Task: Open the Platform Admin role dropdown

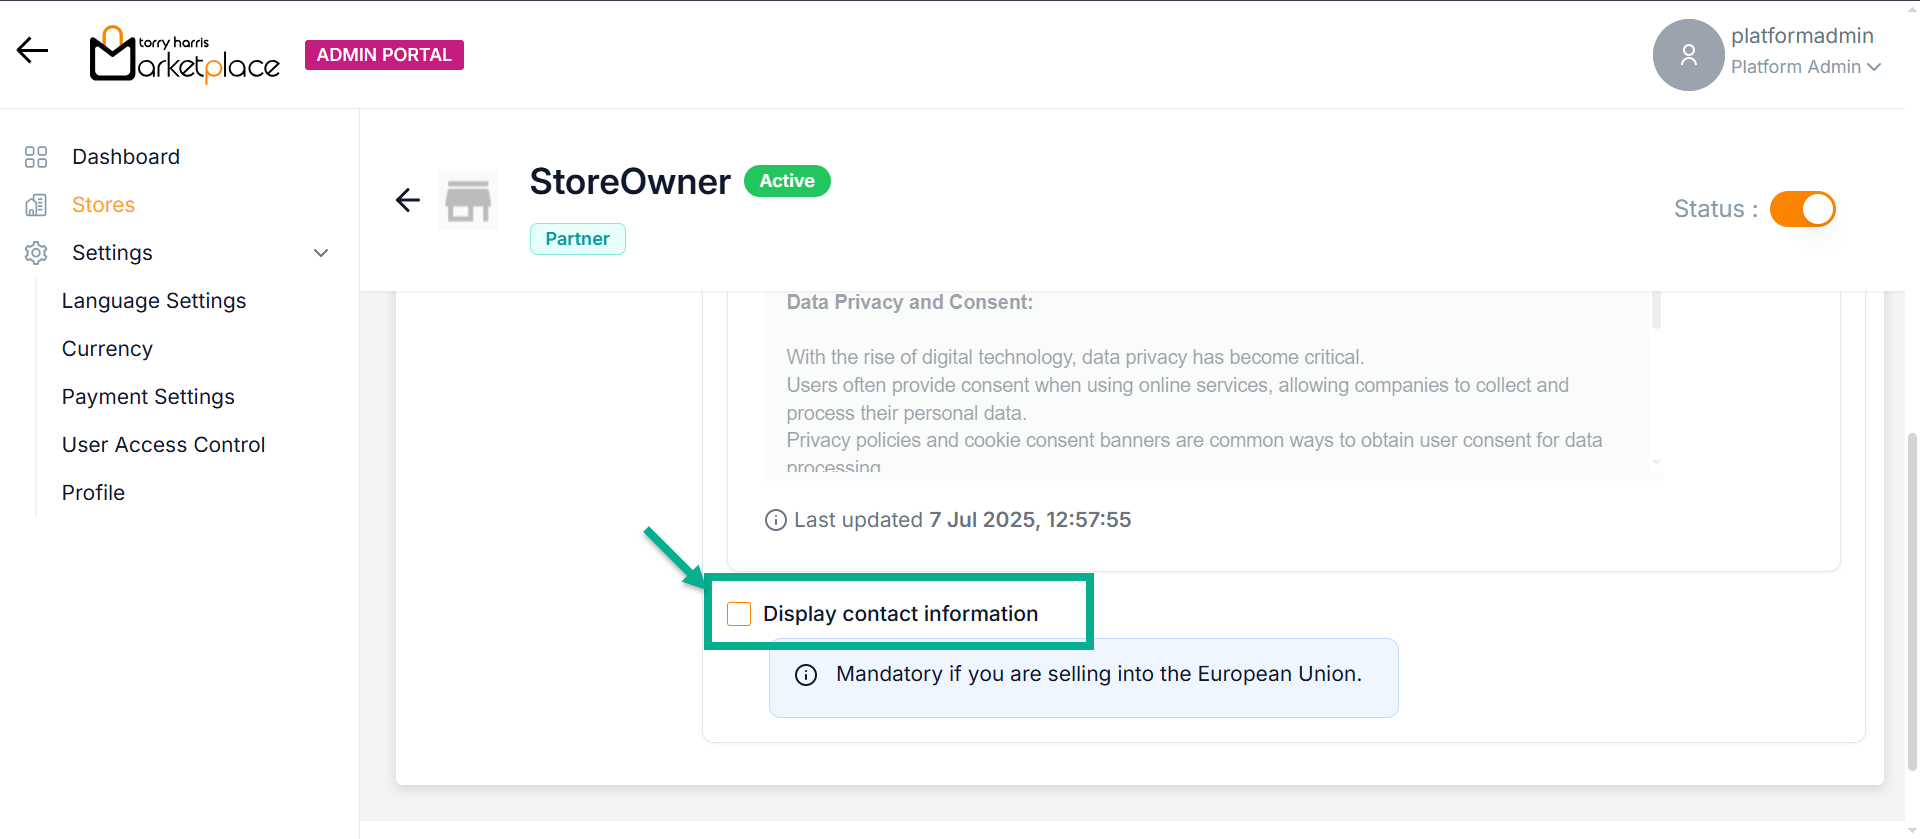Action: [x=1805, y=67]
